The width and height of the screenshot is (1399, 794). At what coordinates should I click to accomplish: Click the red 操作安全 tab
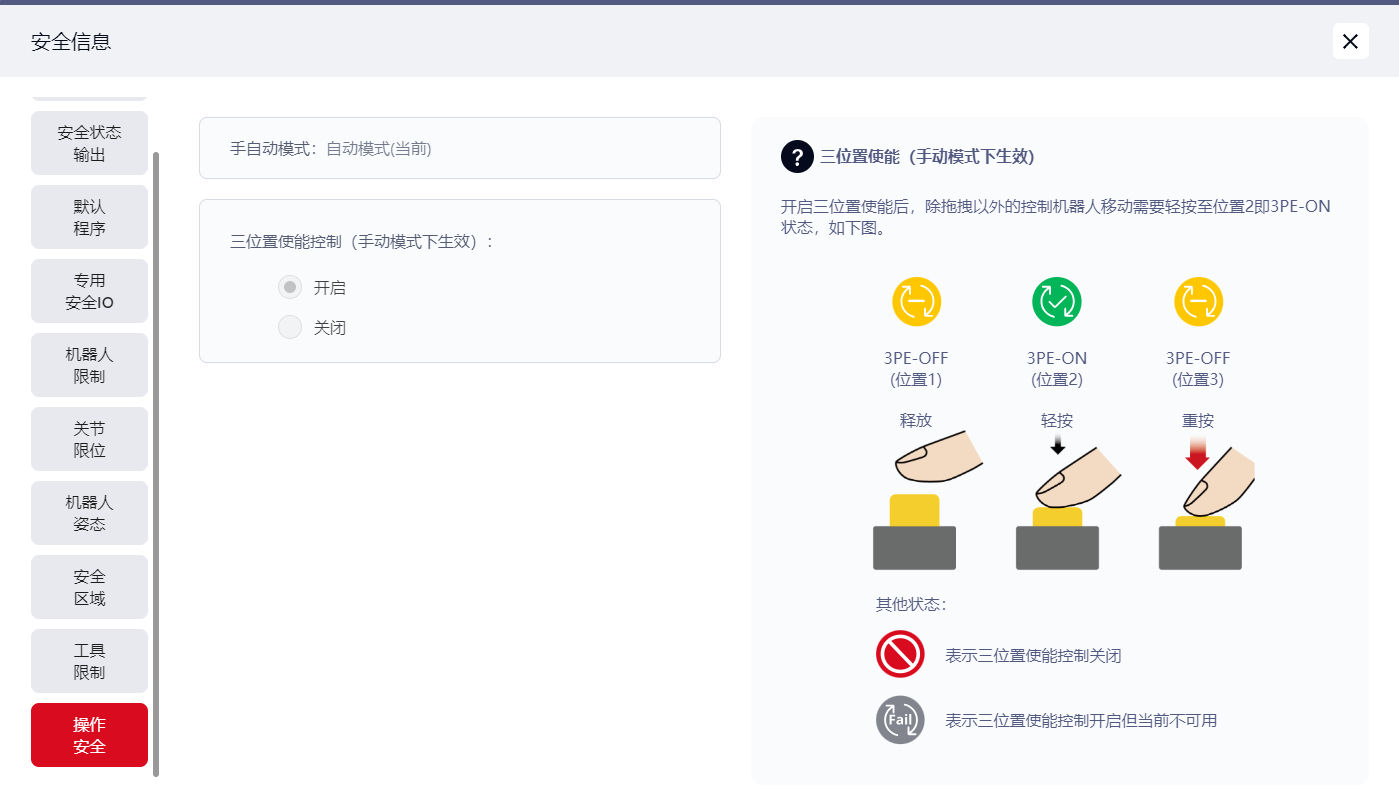pyautogui.click(x=89, y=736)
